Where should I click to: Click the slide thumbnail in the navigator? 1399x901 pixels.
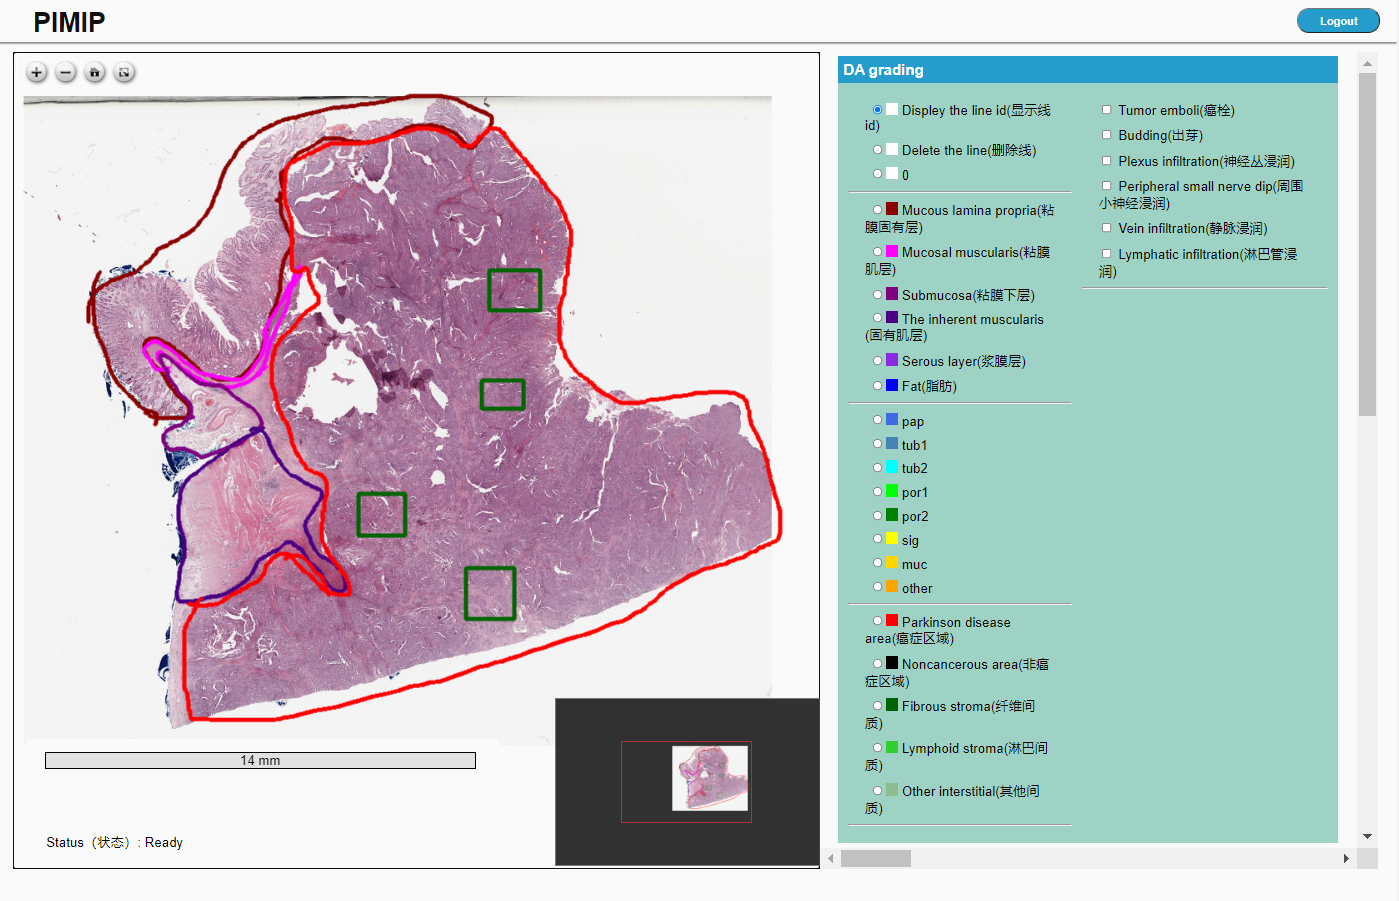point(710,778)
